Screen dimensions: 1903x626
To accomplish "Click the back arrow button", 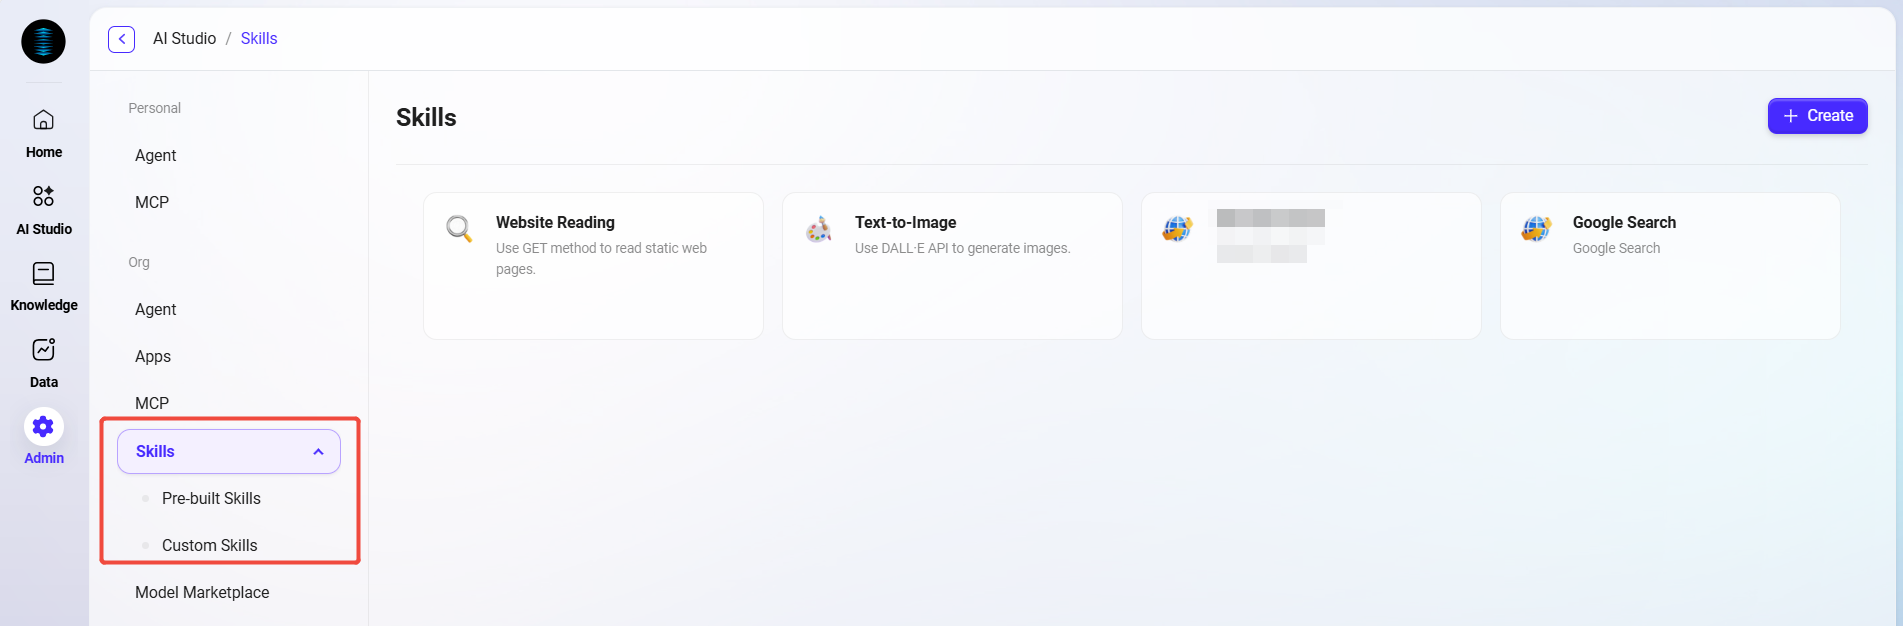I will (x=121, y=39).
